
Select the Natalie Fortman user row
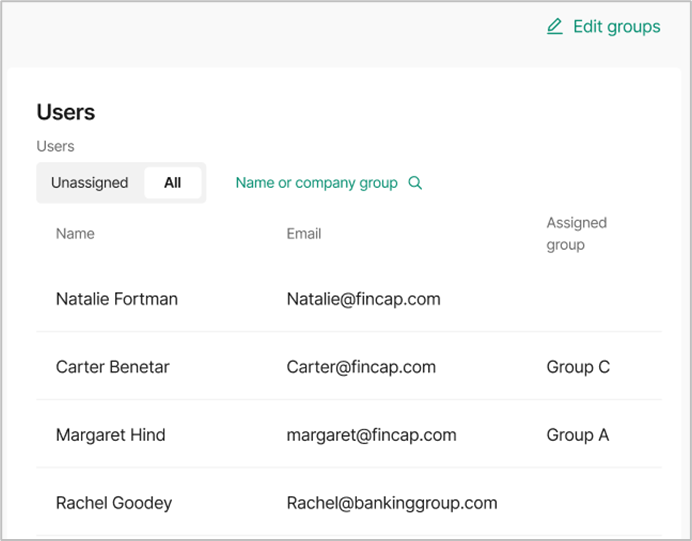(x=117, y=299)
